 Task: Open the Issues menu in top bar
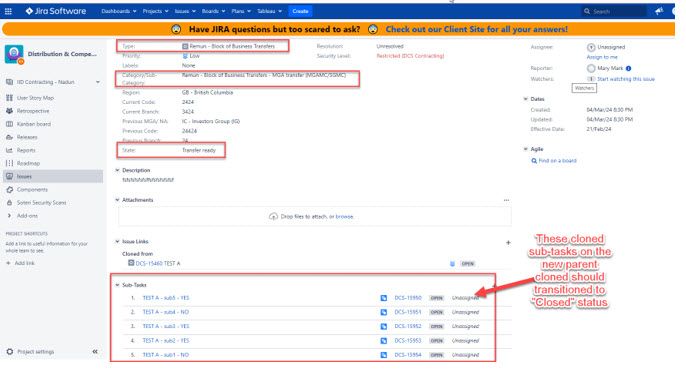coord(185,11)
